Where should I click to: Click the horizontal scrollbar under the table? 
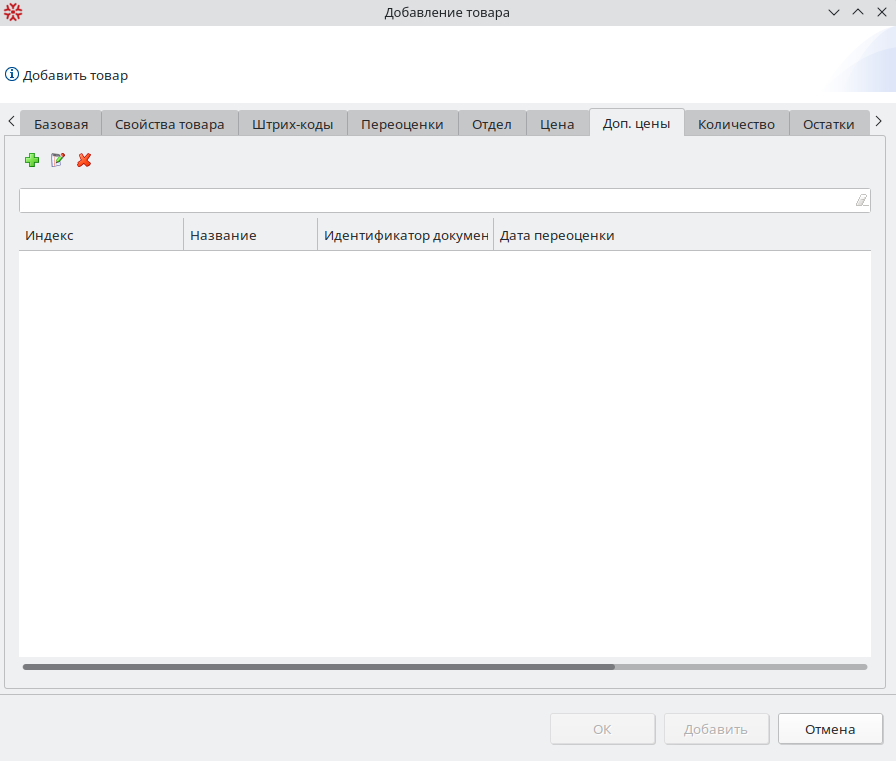coord(318,667)
